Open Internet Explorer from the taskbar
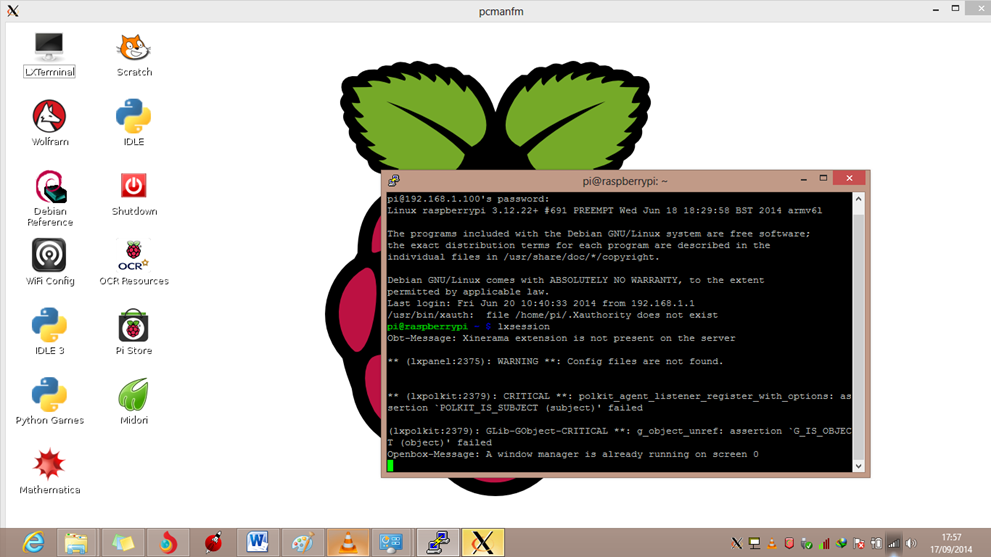Screen dimensions: 991x557 (33, 542)
